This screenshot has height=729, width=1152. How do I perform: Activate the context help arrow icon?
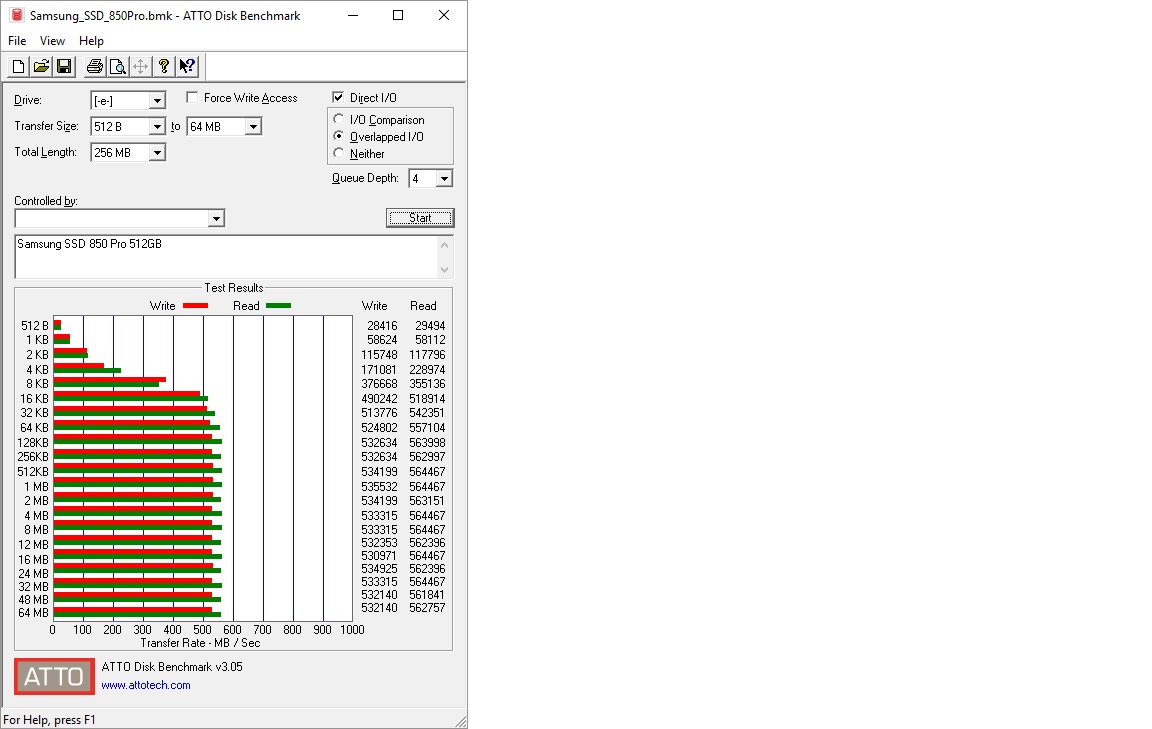187,67
